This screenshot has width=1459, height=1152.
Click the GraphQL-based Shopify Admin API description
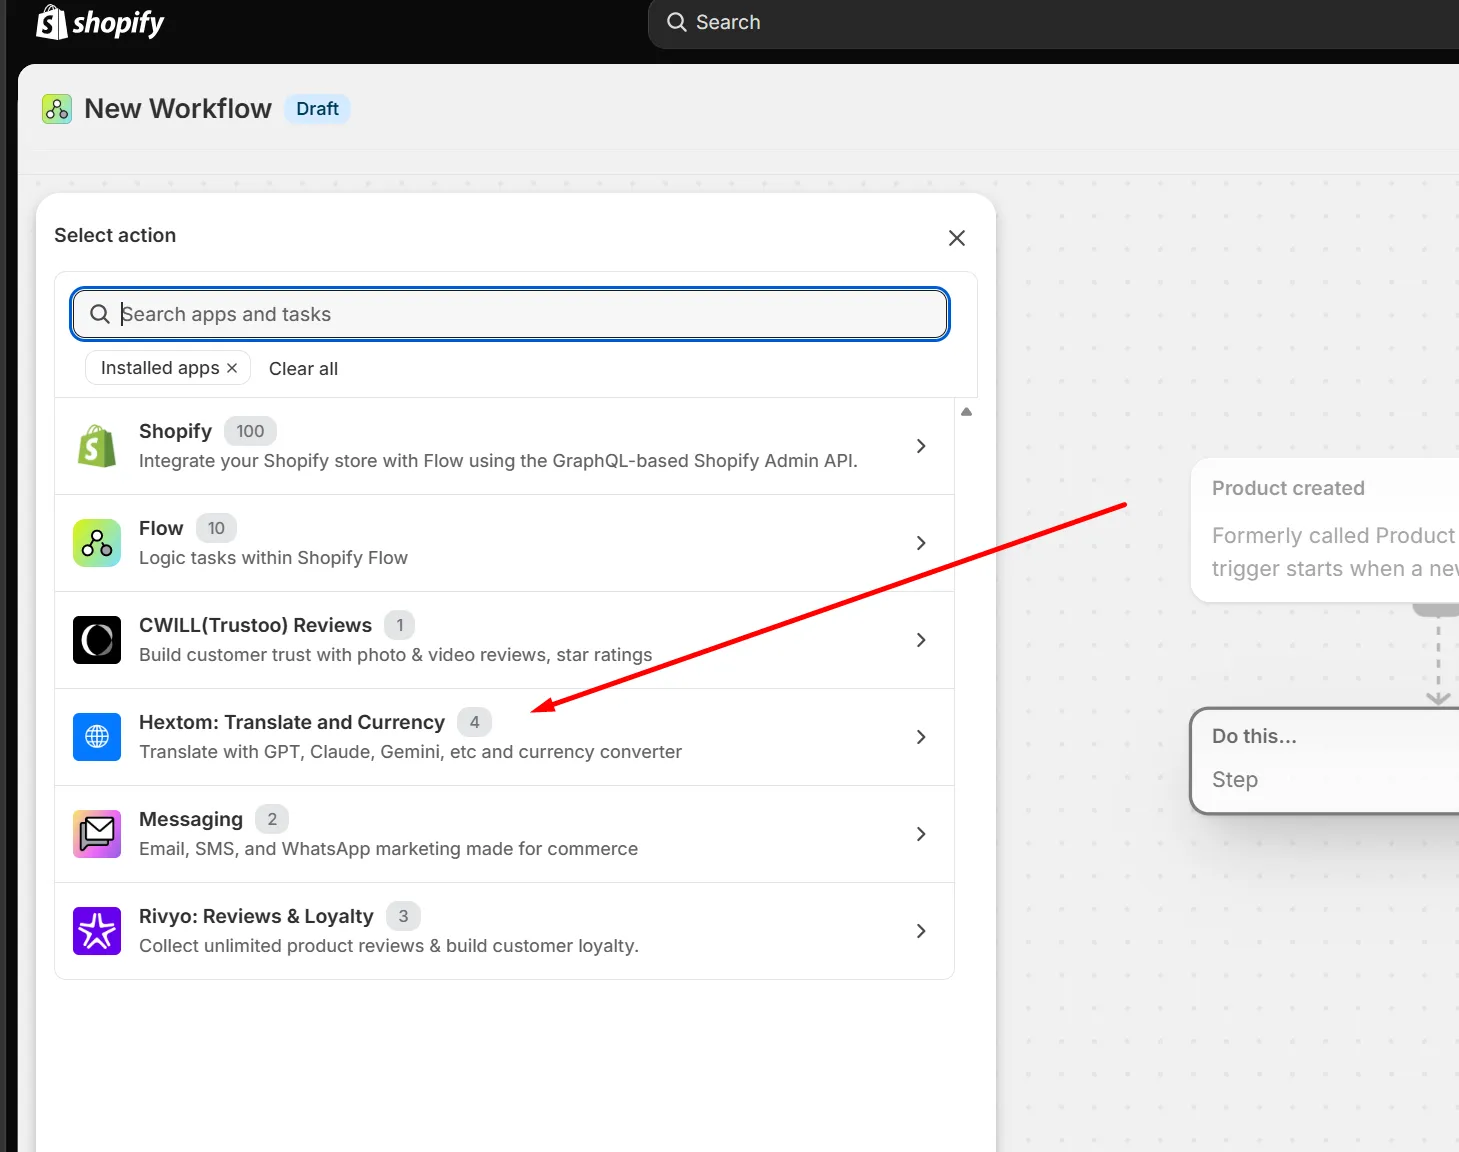point(498,461)
